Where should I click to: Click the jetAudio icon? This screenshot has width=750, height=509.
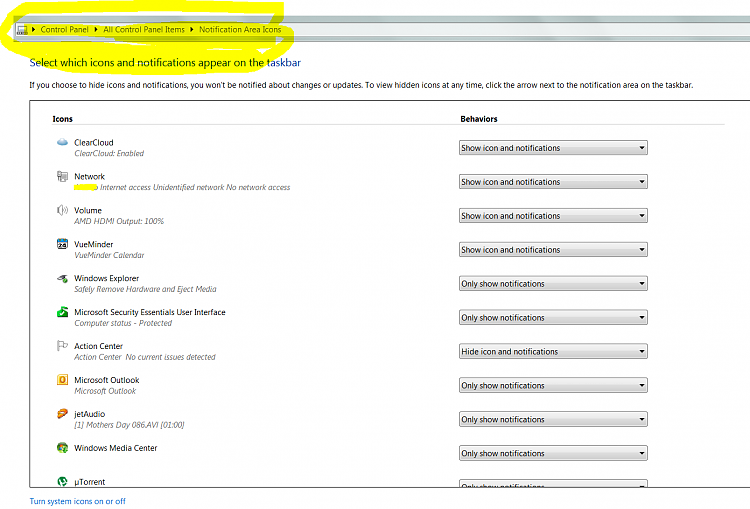point(62,414)
